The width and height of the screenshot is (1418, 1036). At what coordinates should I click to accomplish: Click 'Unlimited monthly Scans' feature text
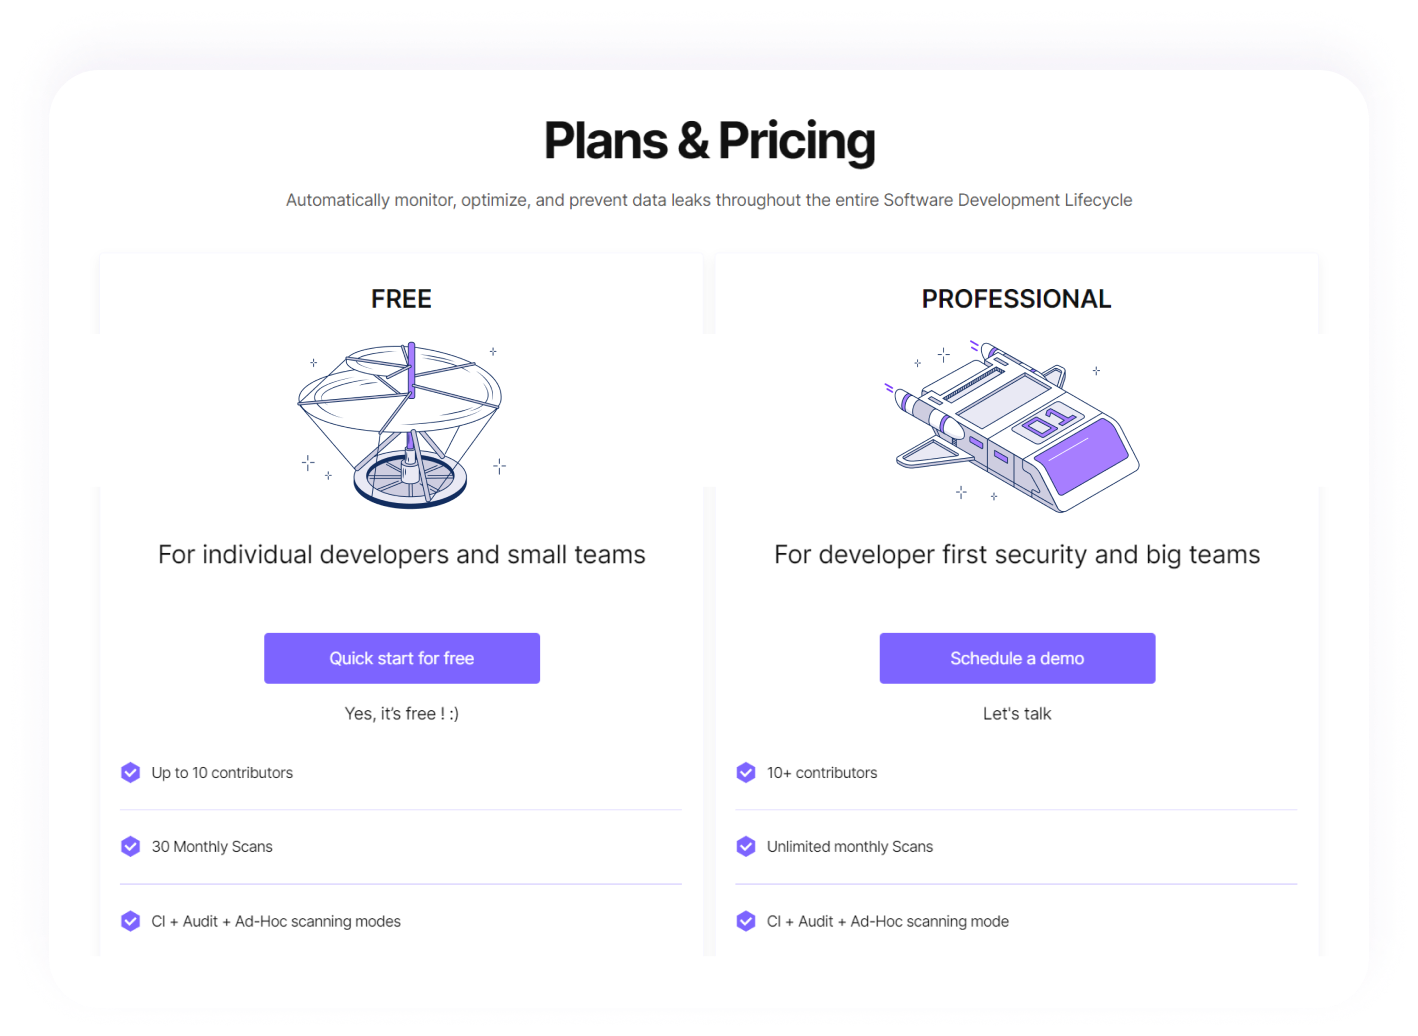[849, 847]
